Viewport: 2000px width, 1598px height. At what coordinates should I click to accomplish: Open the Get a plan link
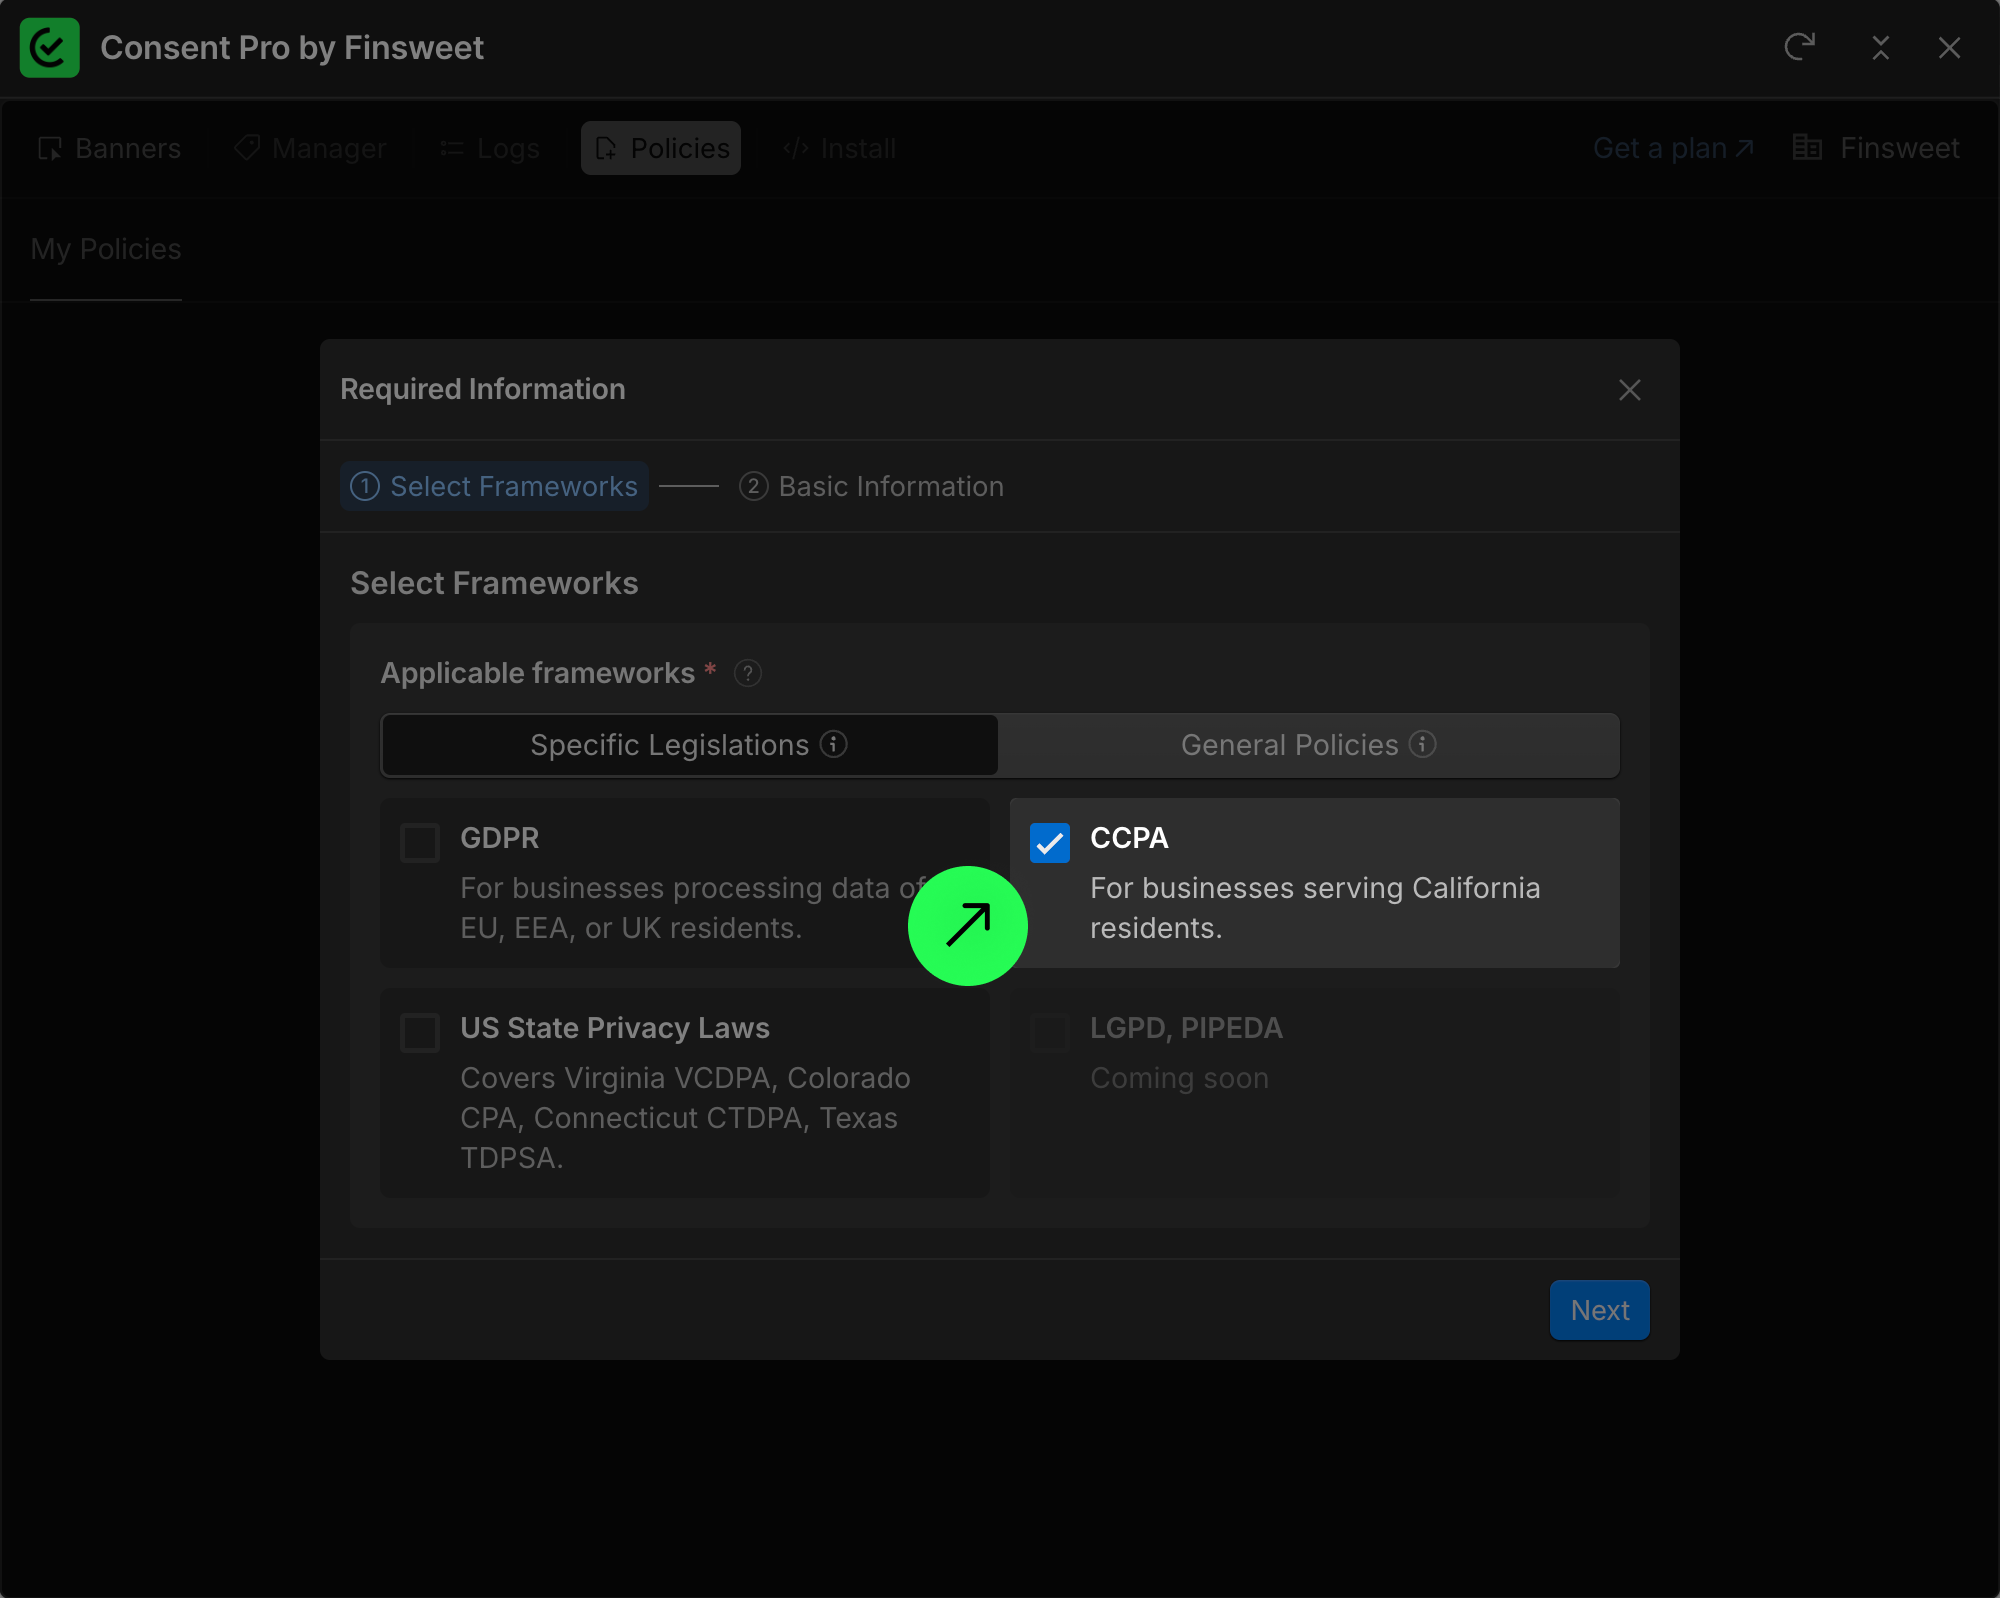[1673, 148]
